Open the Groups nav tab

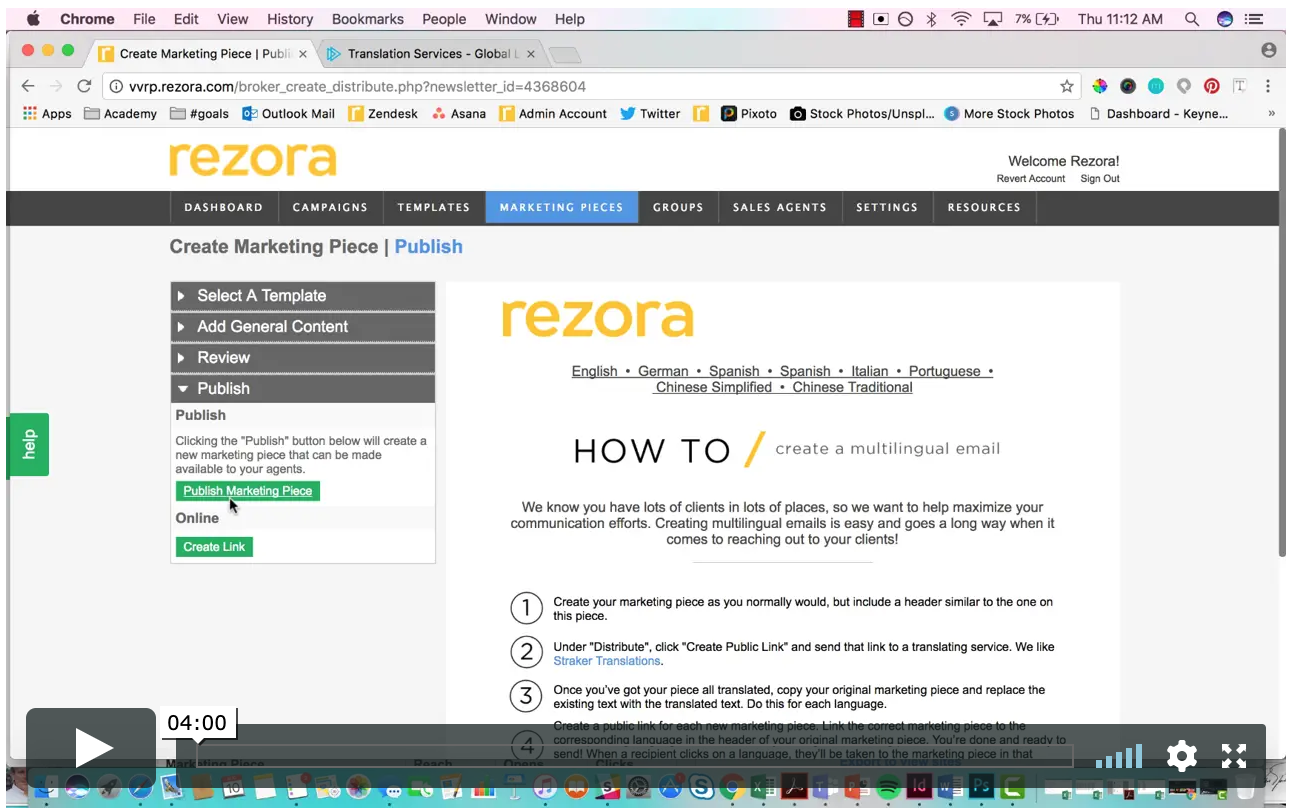tap(678, 207)
